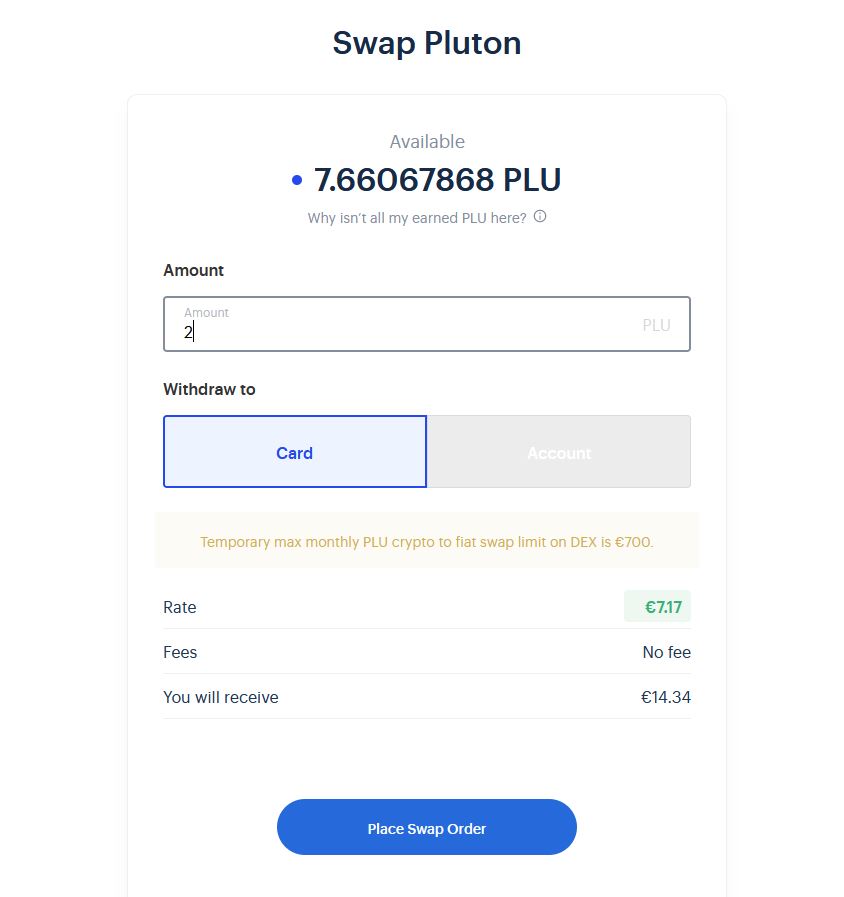
Task: Click the Swap Pluton page heading
Action: click(x=427, y=43)
